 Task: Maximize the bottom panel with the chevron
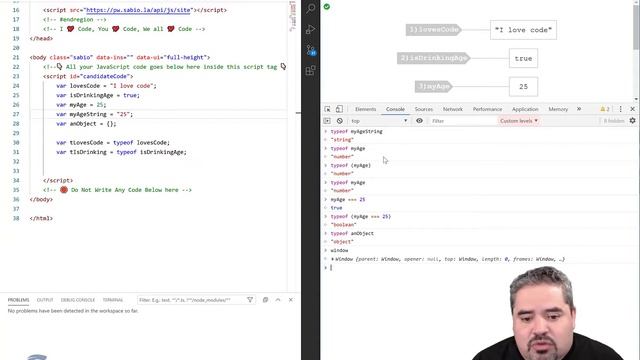click(278, 300)
